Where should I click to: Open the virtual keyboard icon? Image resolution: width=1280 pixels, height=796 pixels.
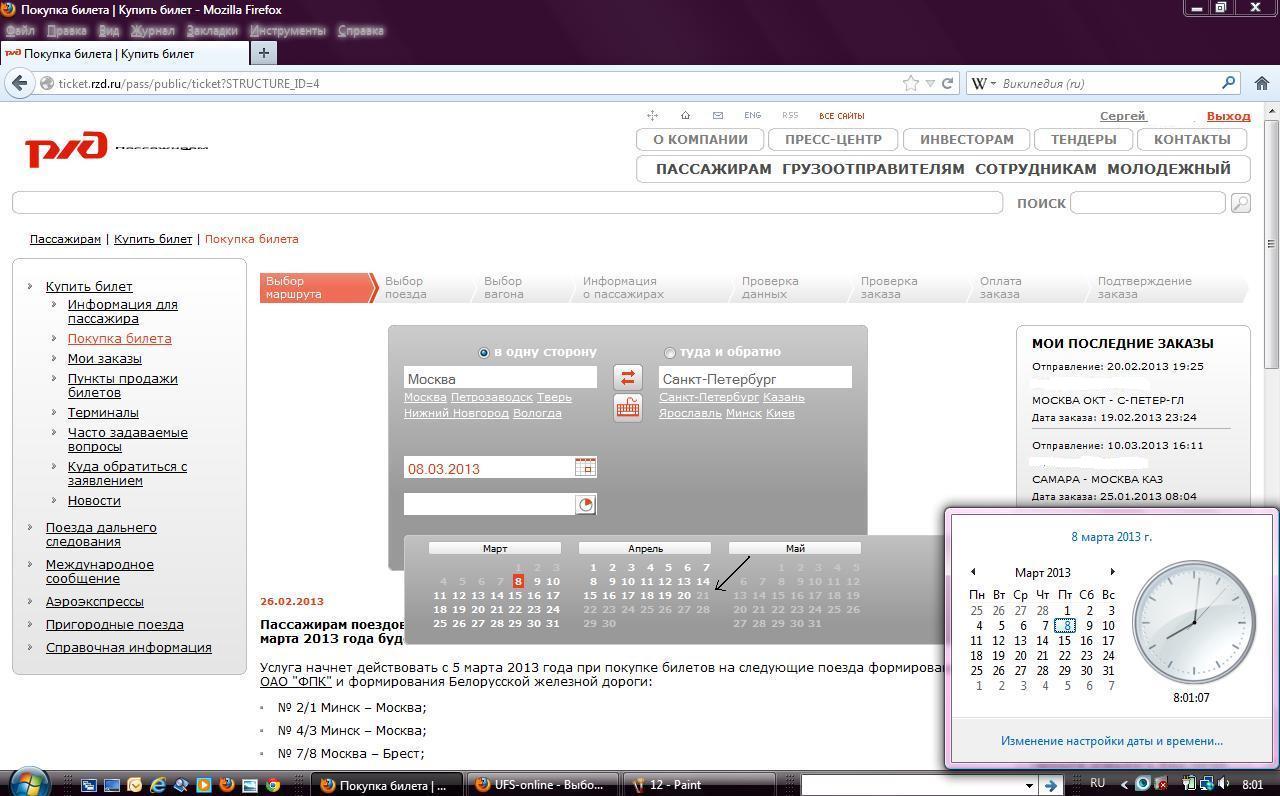[627, 407]
